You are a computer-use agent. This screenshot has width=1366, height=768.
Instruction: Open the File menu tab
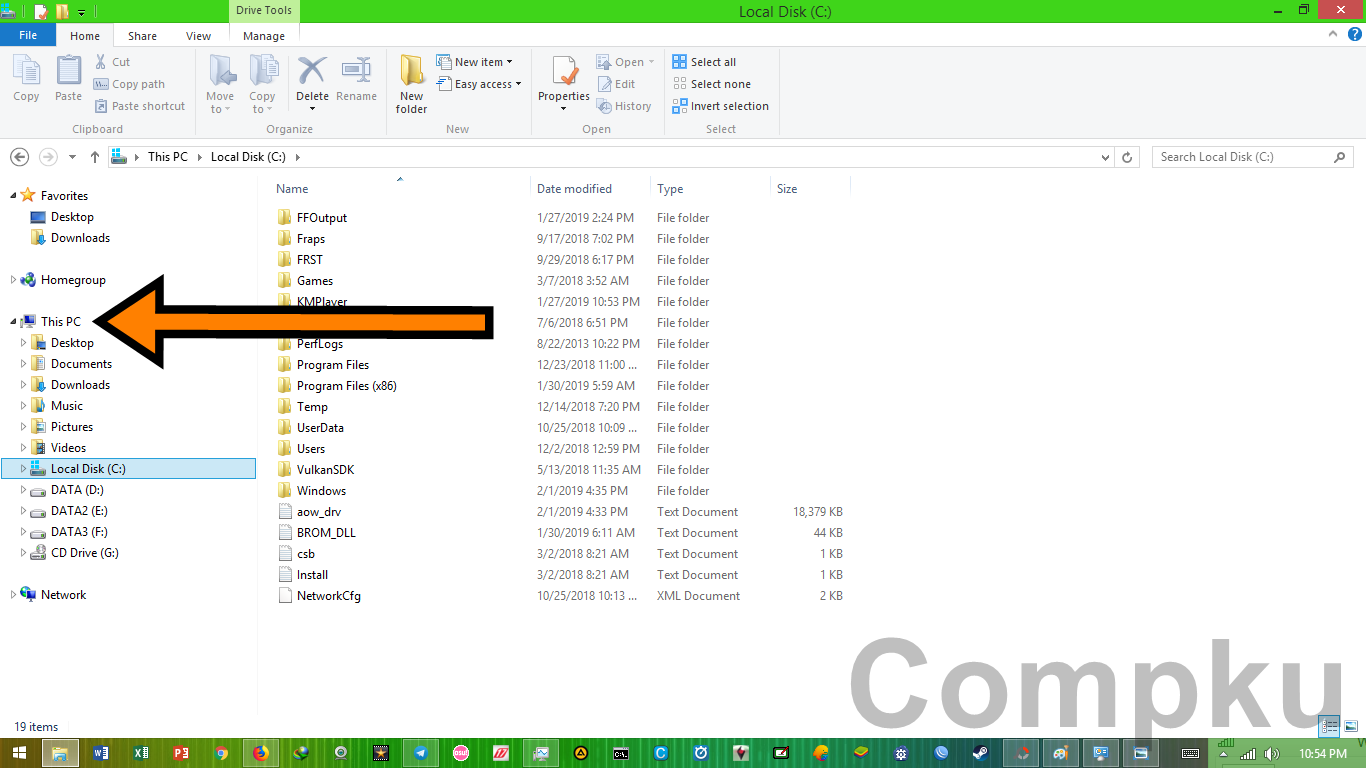pyautogui.click(x=28, y=35)
